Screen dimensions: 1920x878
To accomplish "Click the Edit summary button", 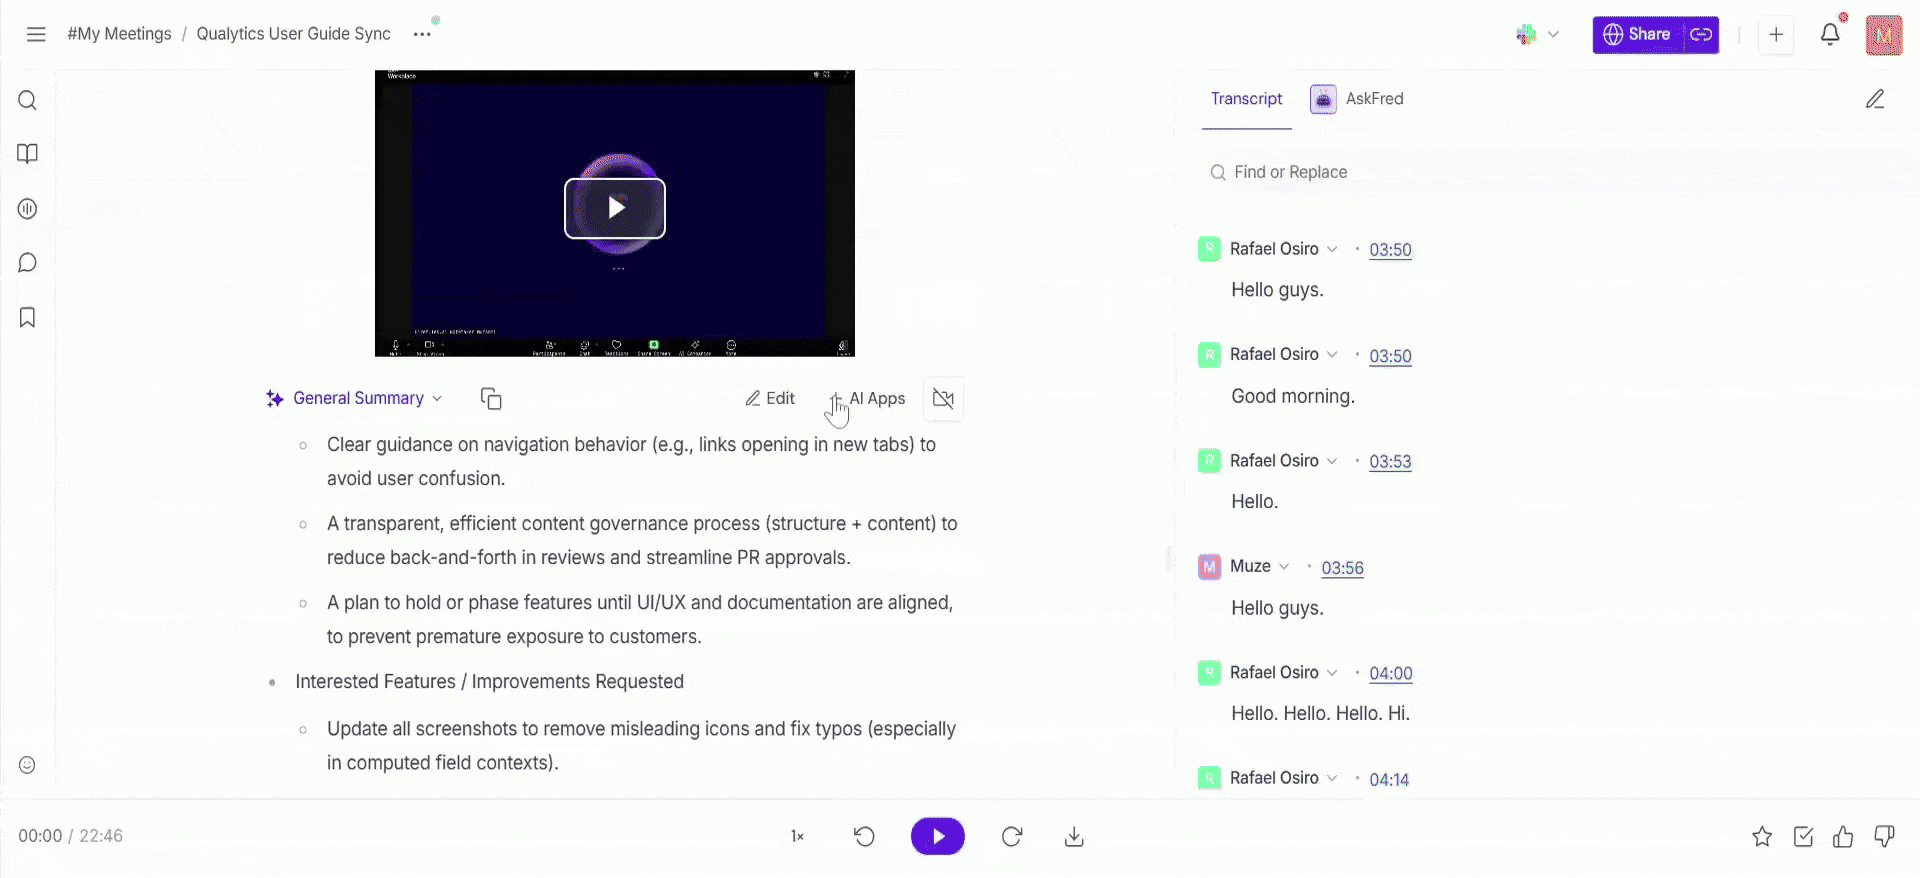I will point(769,398).
